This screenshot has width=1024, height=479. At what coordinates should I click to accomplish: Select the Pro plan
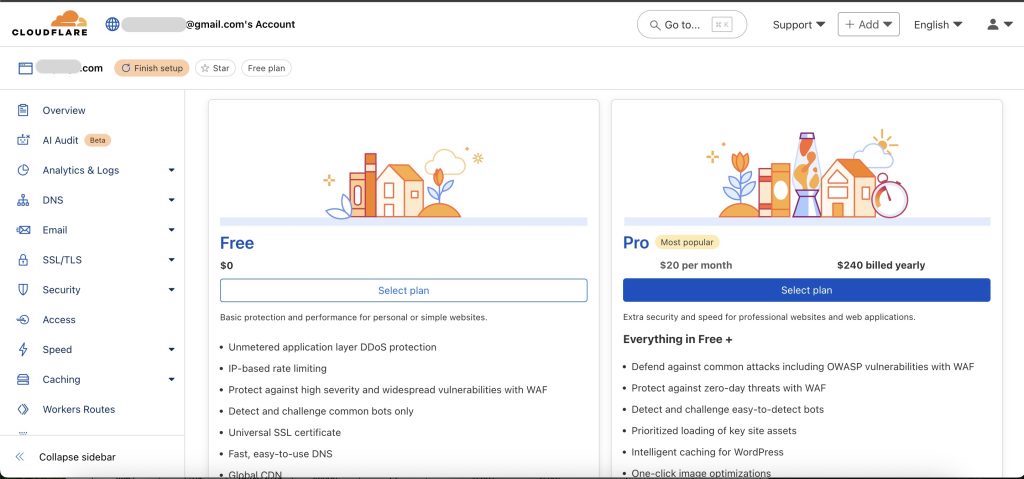click(x=806, y=290)
